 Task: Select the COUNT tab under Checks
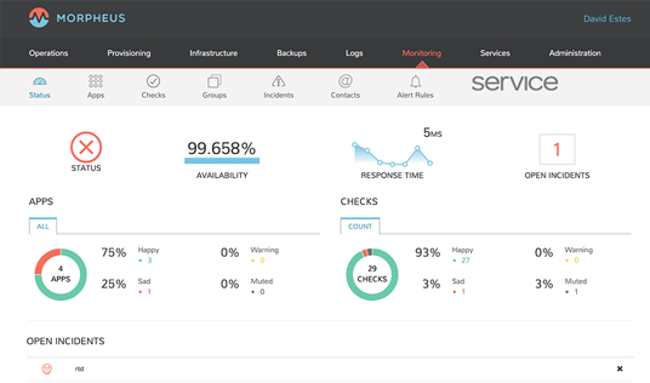tap(360, 226)
